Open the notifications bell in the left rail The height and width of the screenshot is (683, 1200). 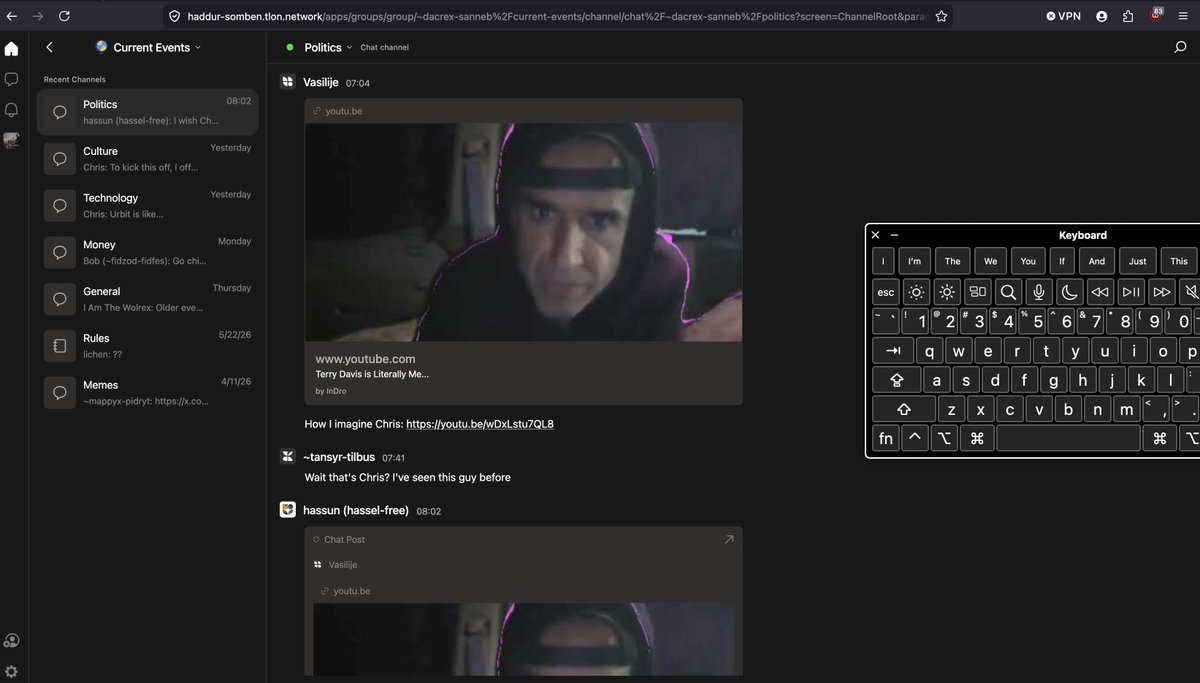coord(12,110)
